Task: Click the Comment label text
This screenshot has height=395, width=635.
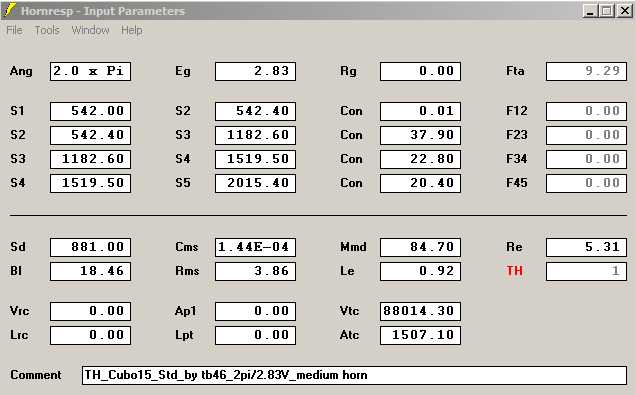Action: pyautogui.click(x=36, y=375)
